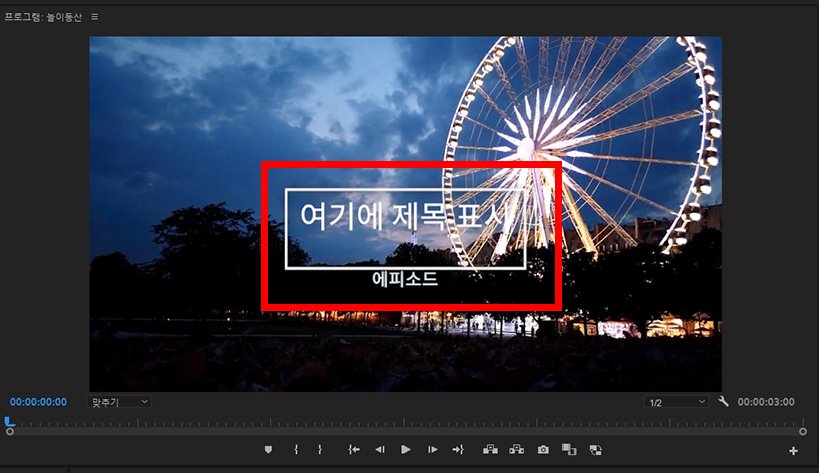Image resolution: width=819 pixels, height=473 pixels.
Task: Click the blue 00:00:00:00 timecode field
Action: 38,402
